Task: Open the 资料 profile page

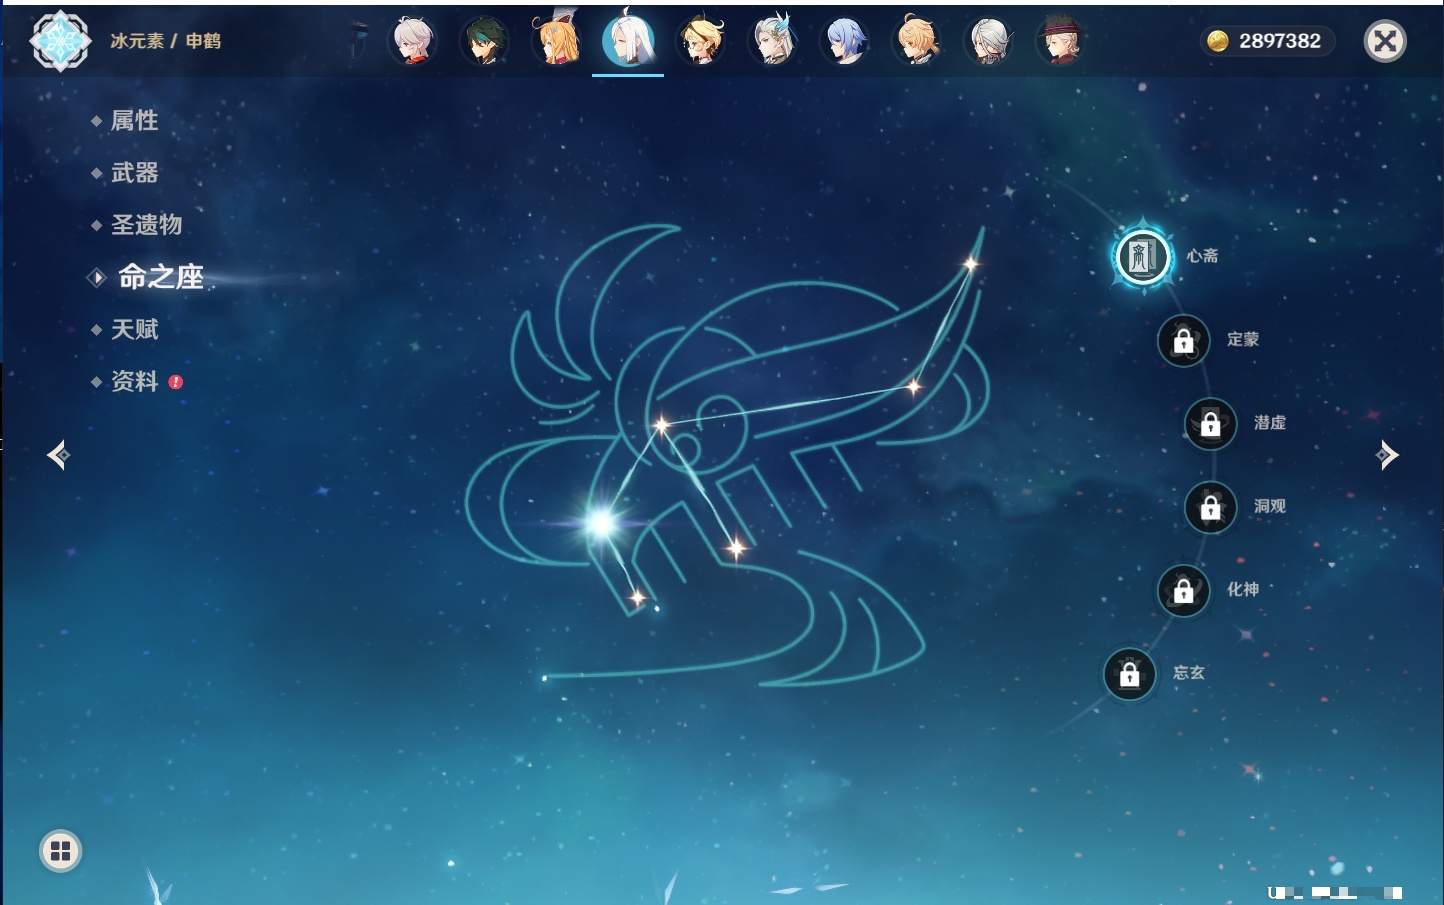Action: pyautogui.click(x=134, y=381)
